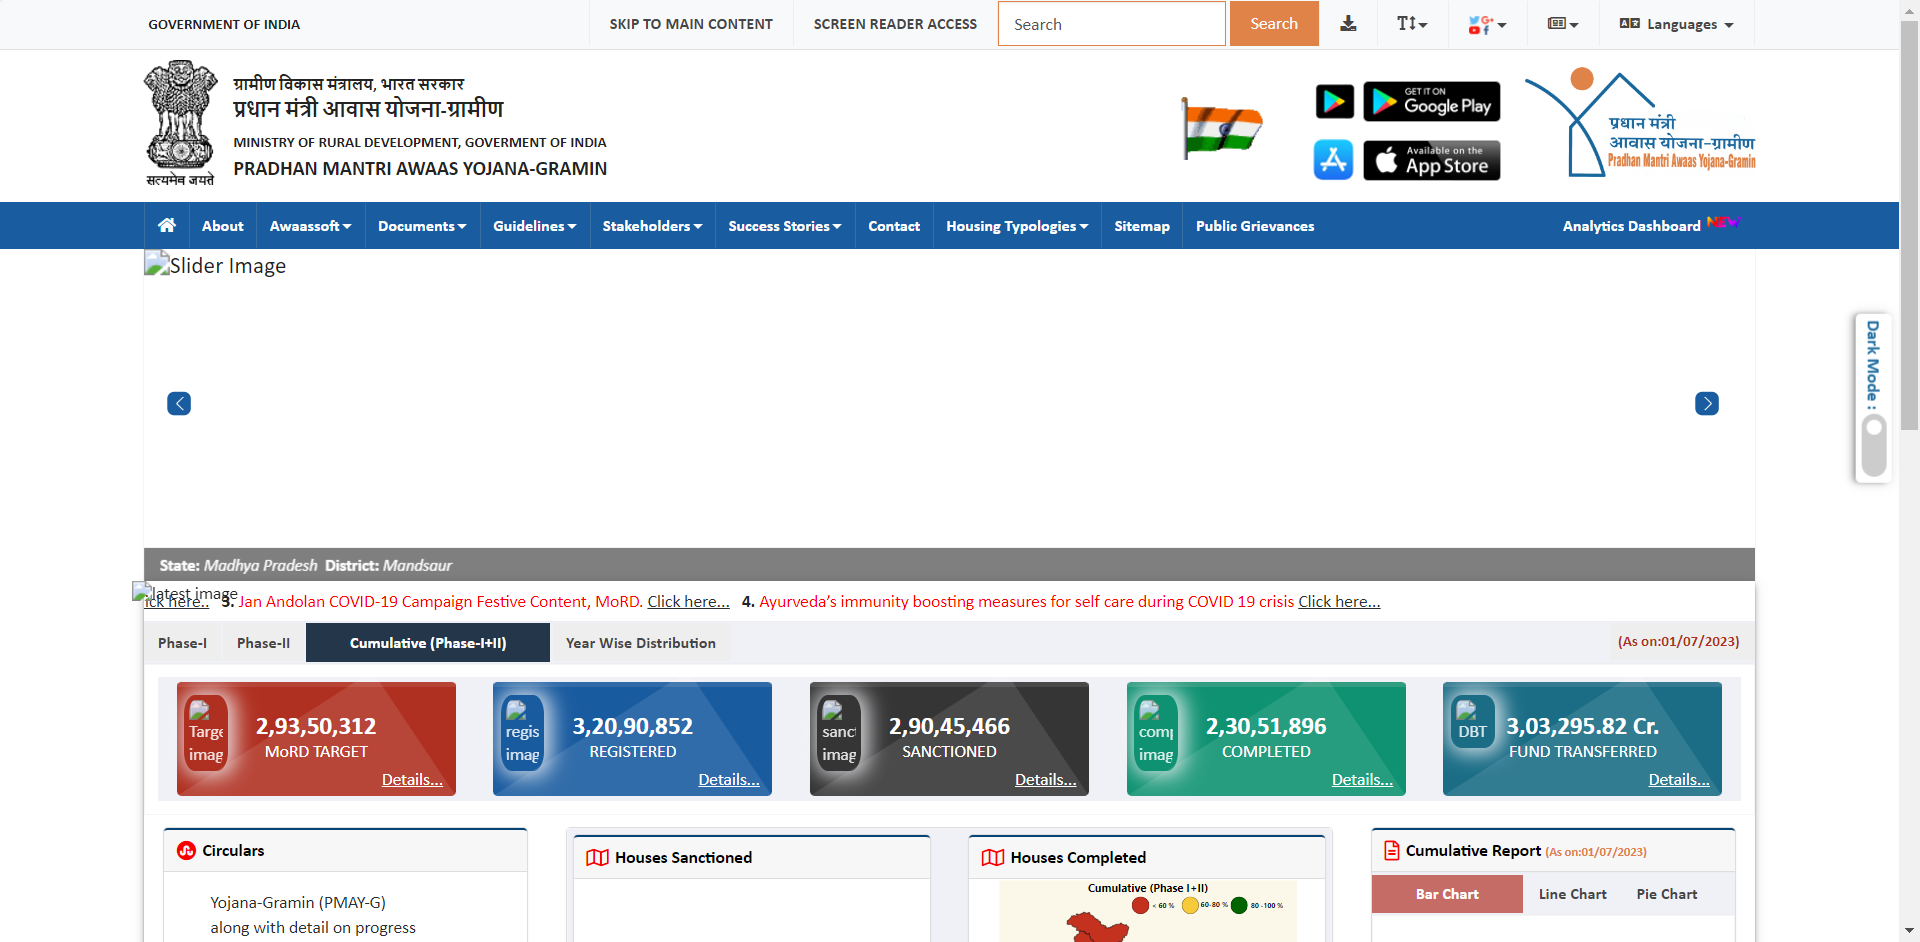Open the social media sharing icon
1920x942 pixels.
[1487, 24]
